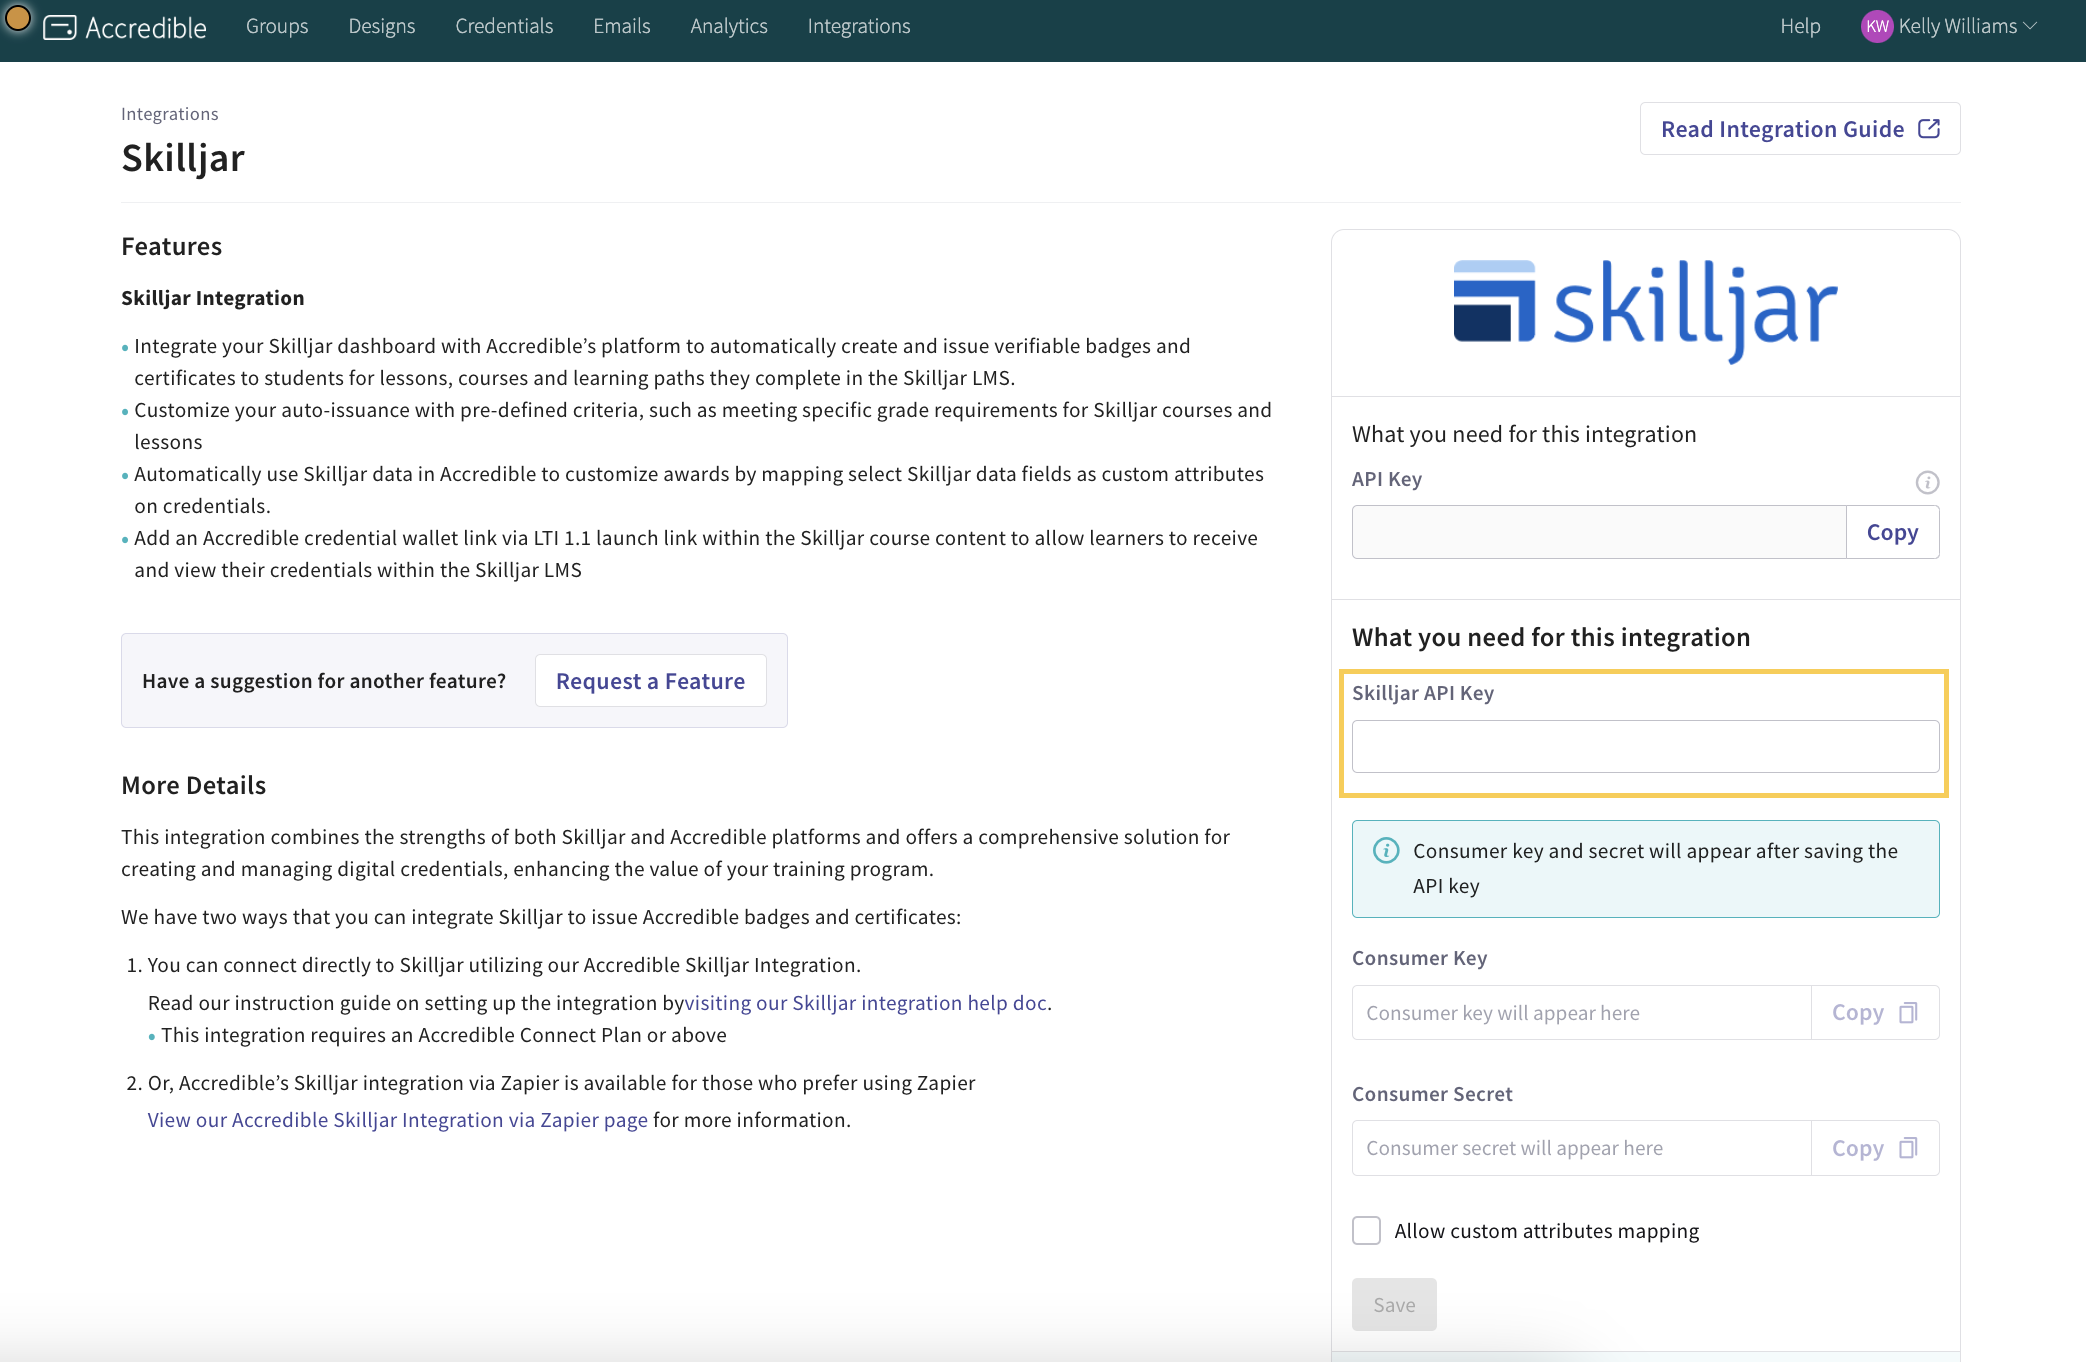Click the 'Features' heading
The height and width of the screenshot is (1362, 2086).
point(171,247)
